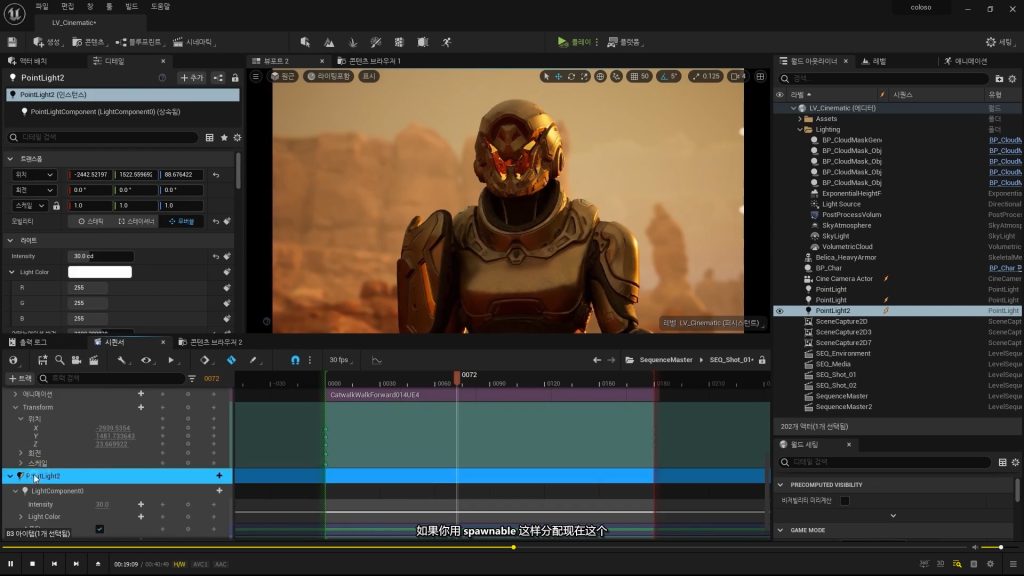Toggle visibility eye for PointLight2 in outliner
This screenshot has height=576, width=1024.
point(780,311)
